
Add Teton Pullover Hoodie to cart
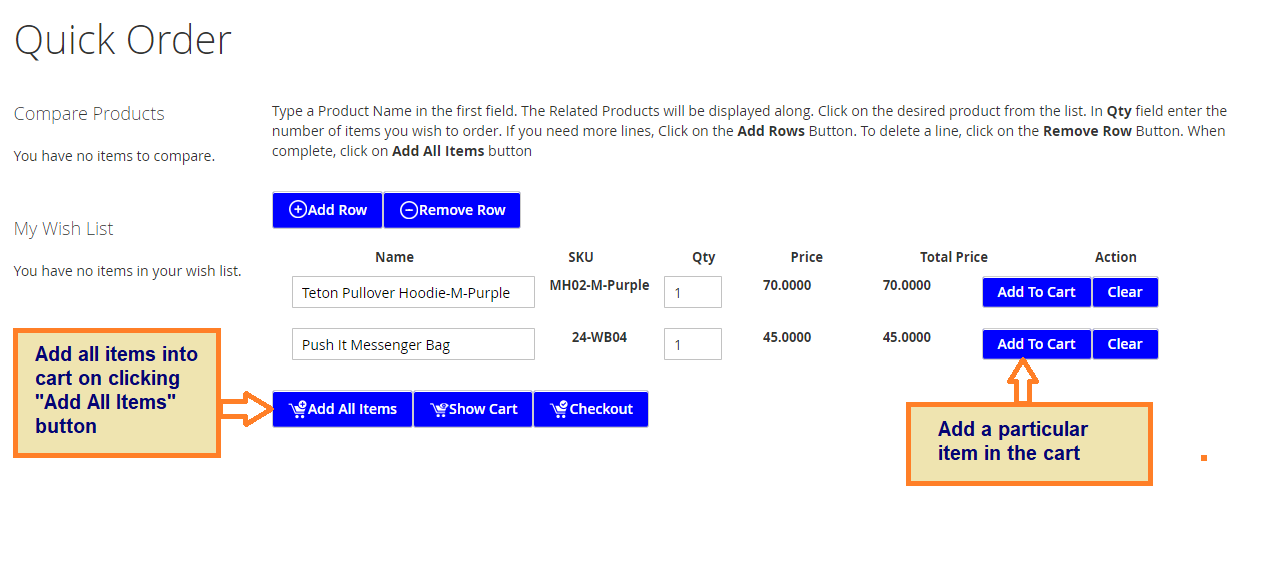(x=1036, y=292)
